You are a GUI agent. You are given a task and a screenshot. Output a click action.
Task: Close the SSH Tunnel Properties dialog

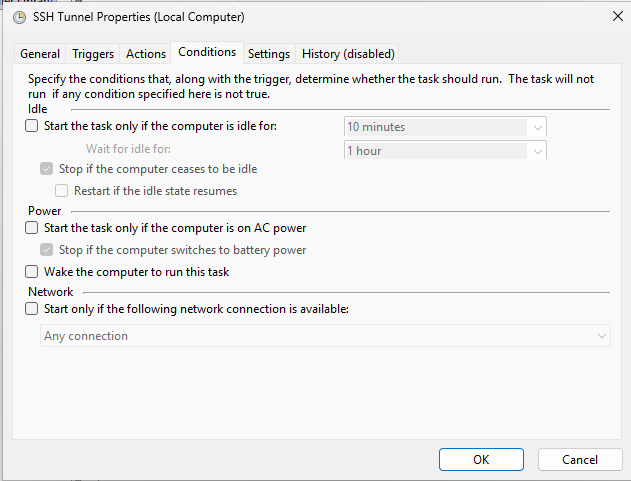coord(612,17)
